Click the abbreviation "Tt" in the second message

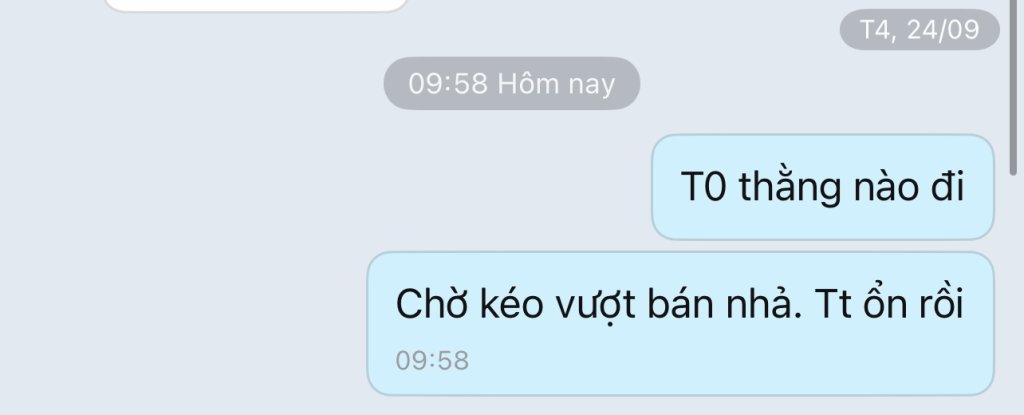tap(834, 305)
